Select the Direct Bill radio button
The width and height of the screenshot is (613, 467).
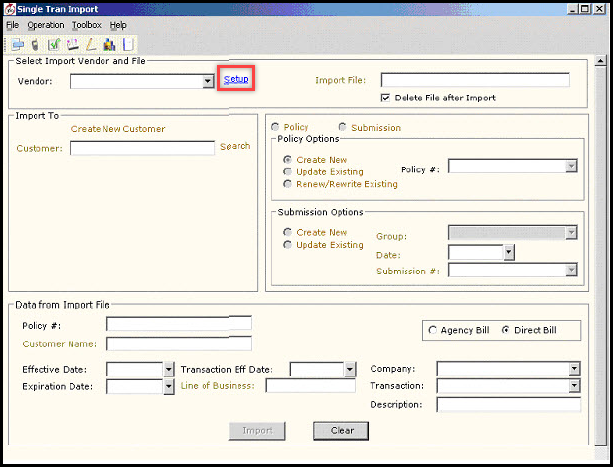(x=505, y=330)
